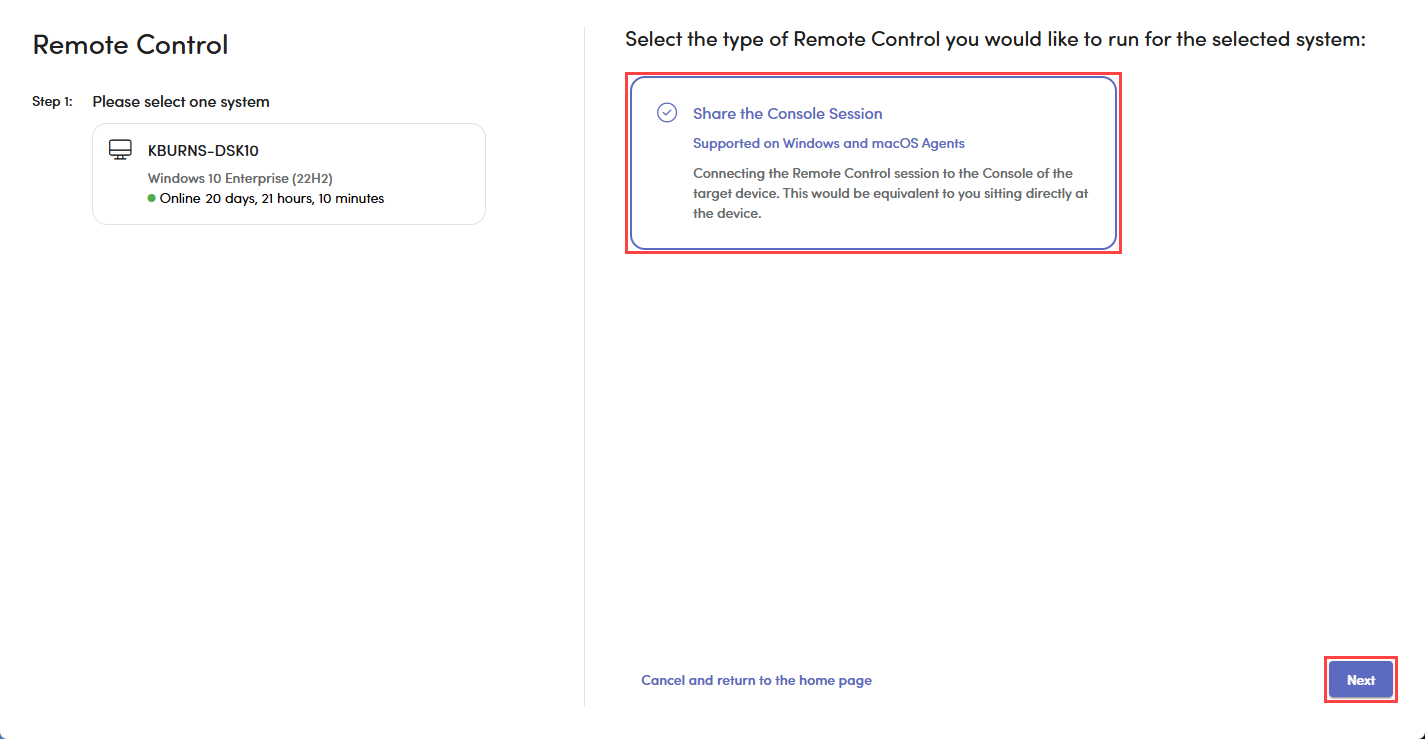
Task: Click the KBURNS-DSK10 device name
Action: (x=203, y=151)
